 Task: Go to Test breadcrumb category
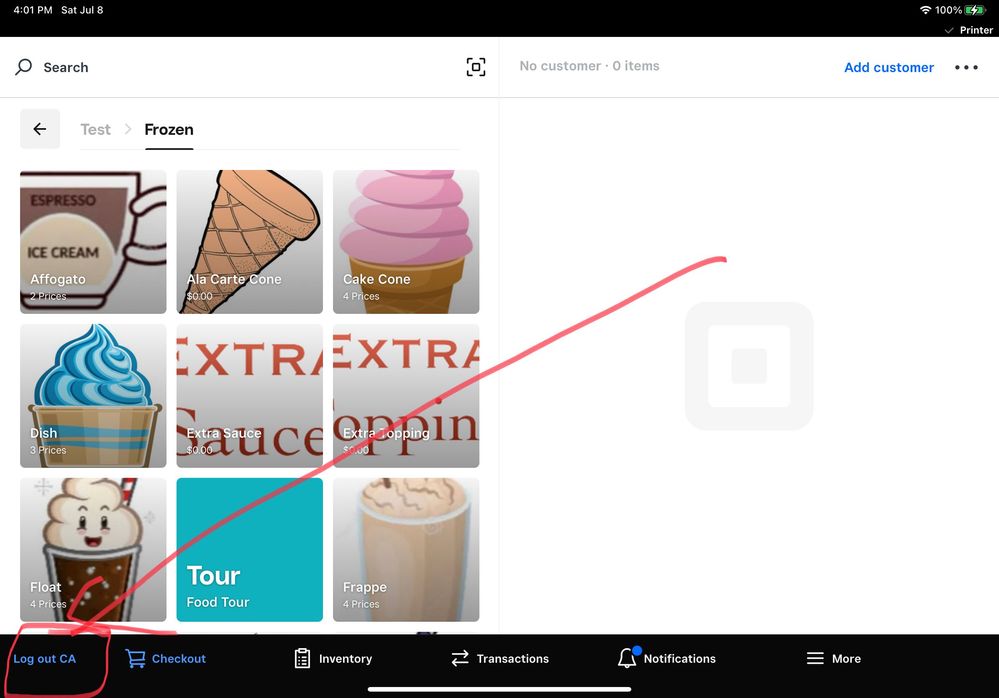95,129
